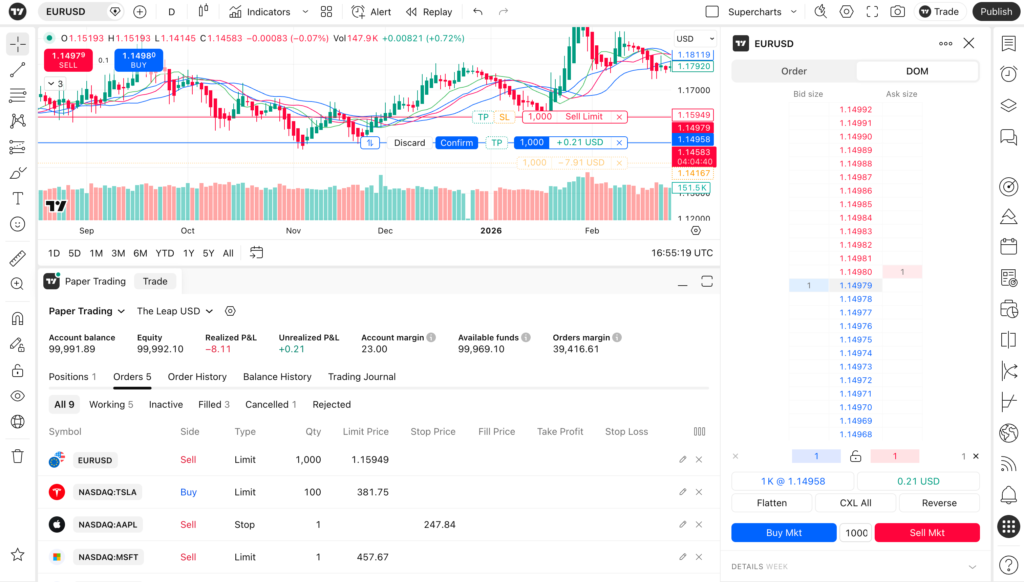The image size is (1024, 582).
Task: Tick the Supercharts checkbox
Action: 711,11
